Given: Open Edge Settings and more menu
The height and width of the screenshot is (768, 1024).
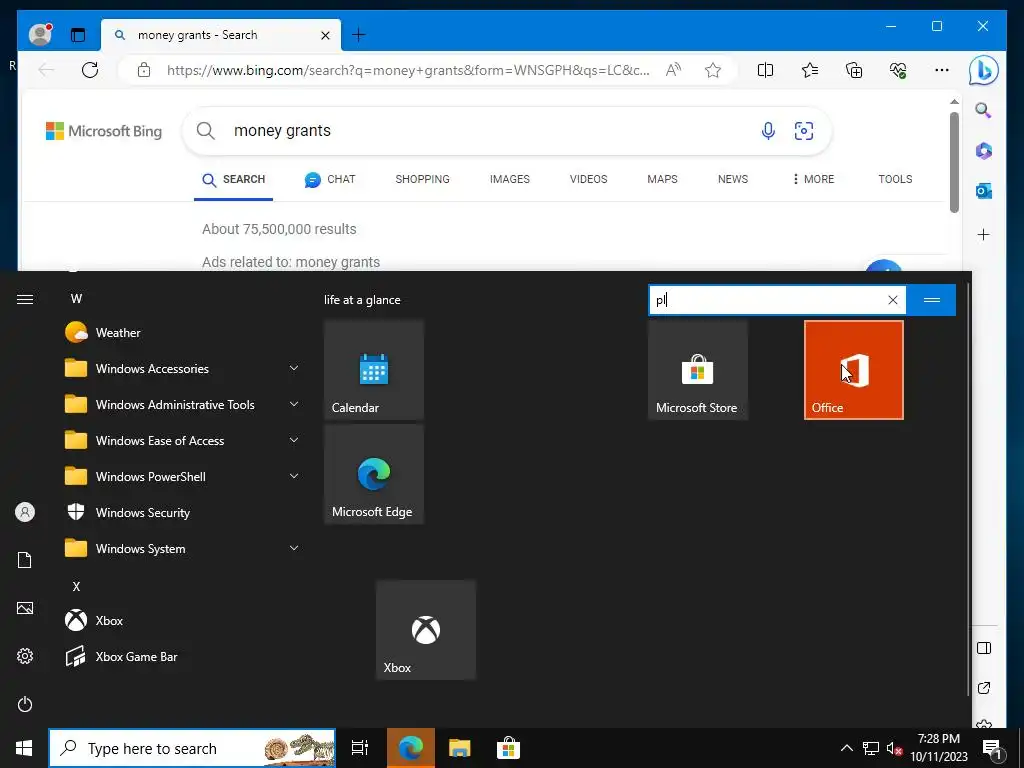Looking at the screenshot, I should coord(942,70).
